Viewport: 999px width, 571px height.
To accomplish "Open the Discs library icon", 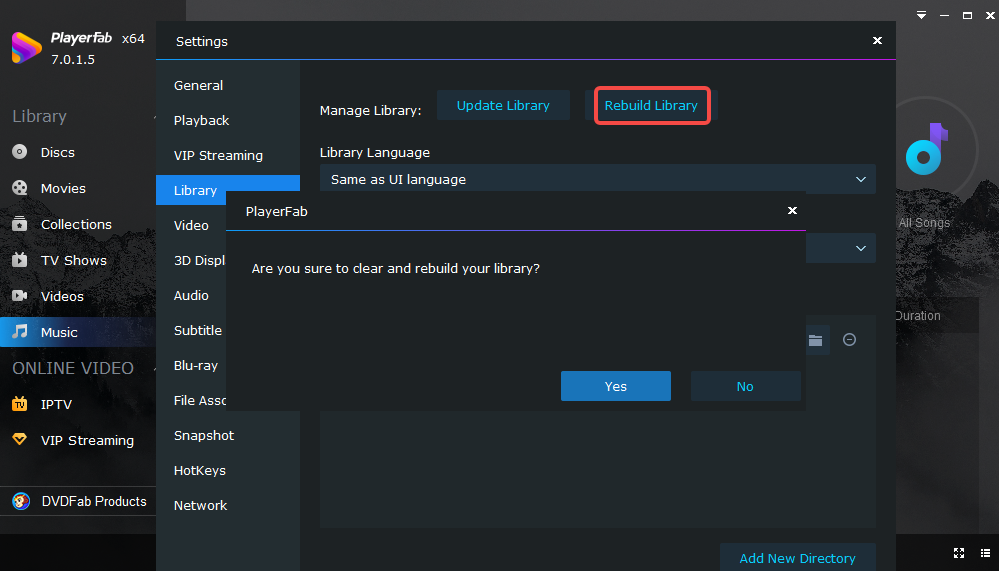I will [x=20, y=152].
